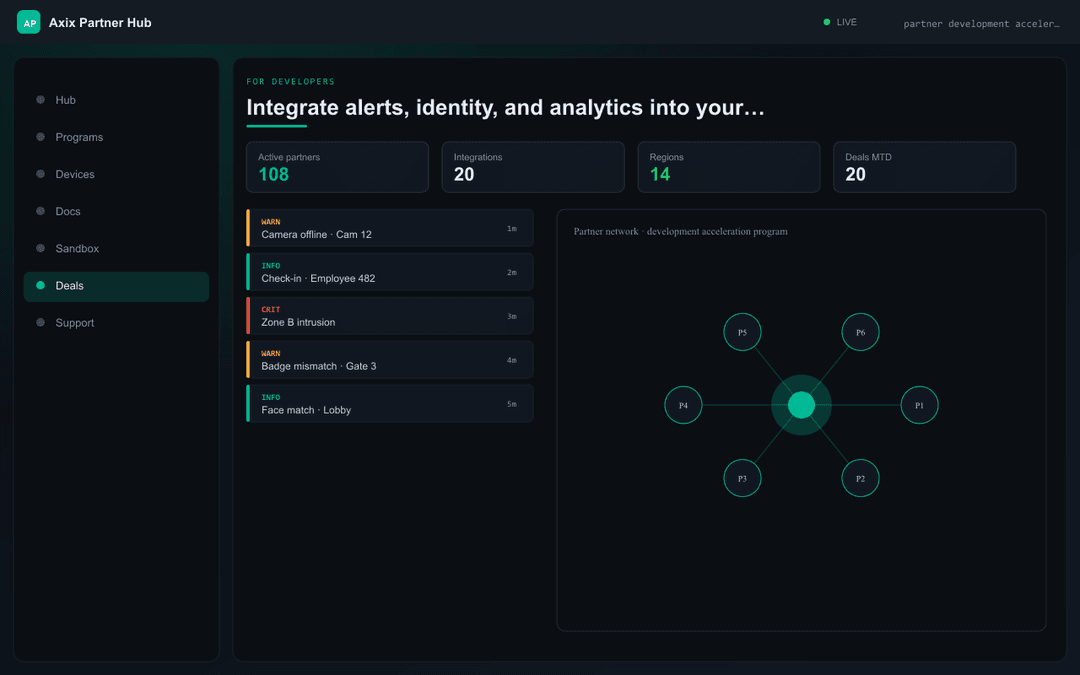The height and width of the screenshot is (675, 1080).
Task: Select the Face match Lobby alert
Action: pos(390,404)
